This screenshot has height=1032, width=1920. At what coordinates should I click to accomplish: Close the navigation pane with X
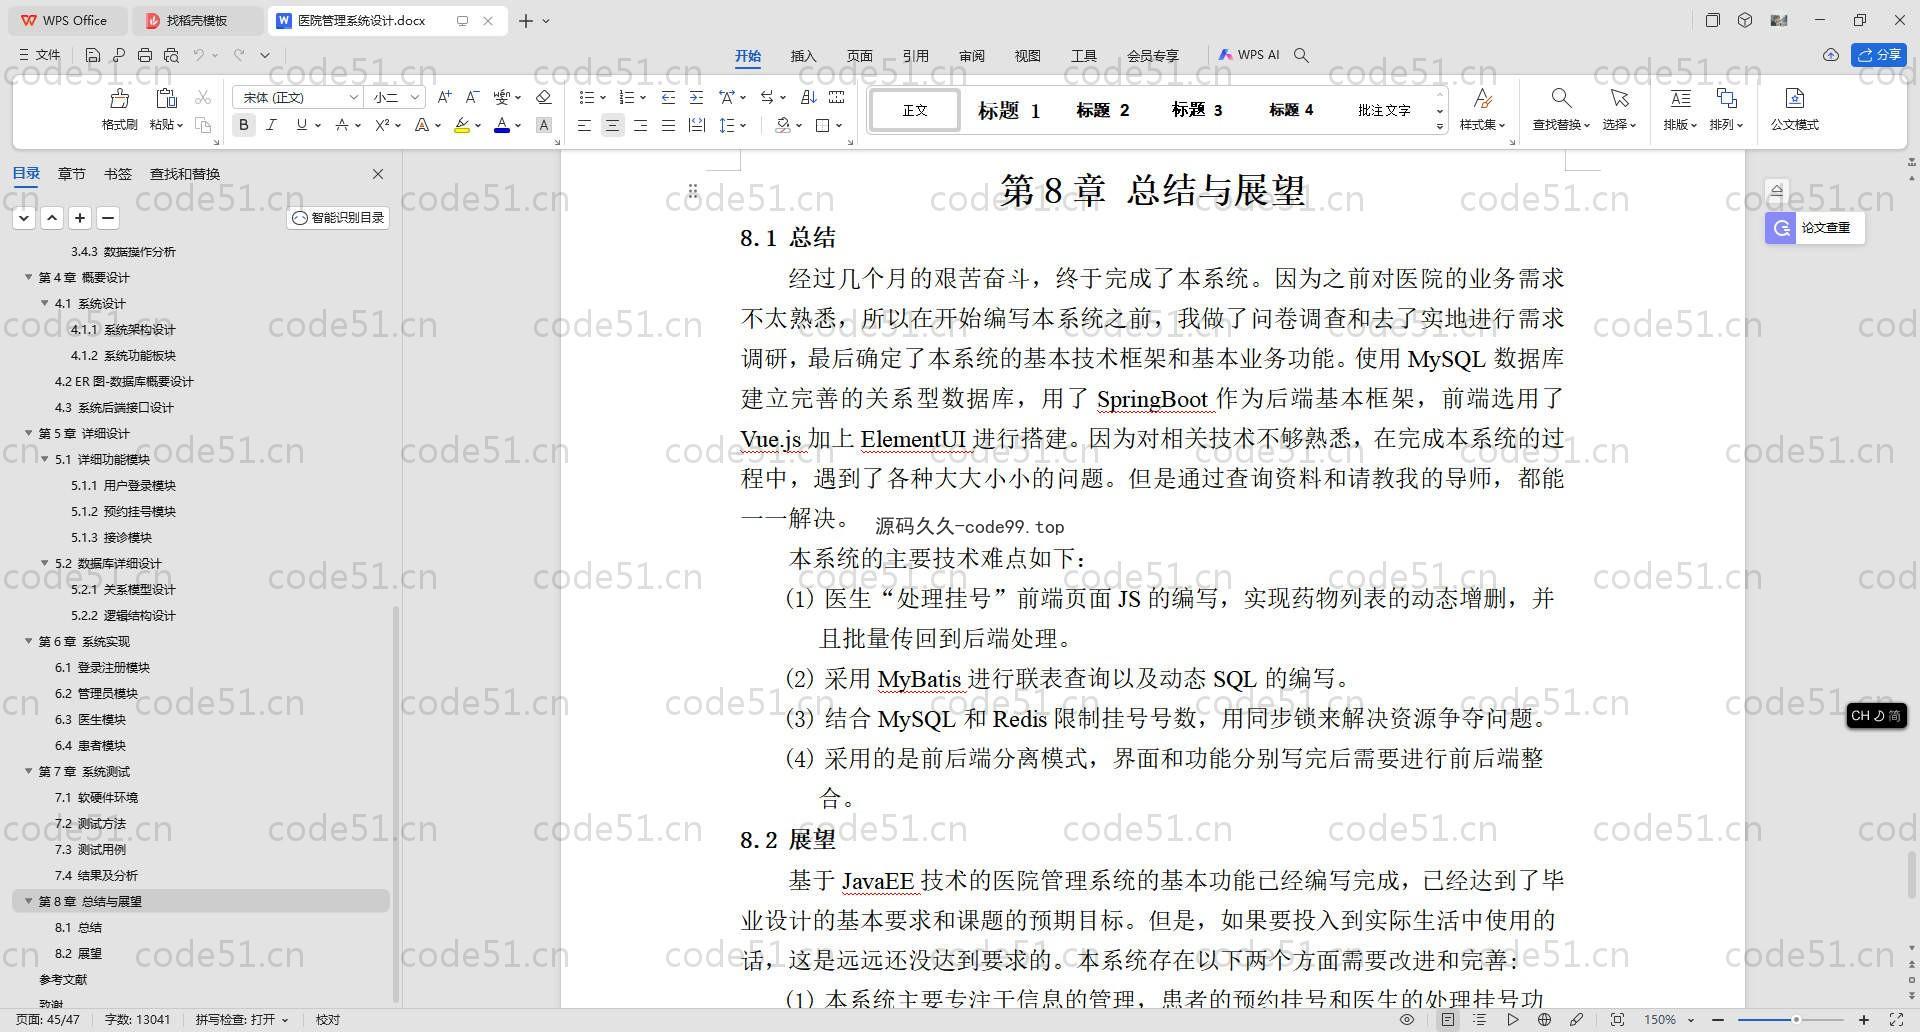coord(378,174)
